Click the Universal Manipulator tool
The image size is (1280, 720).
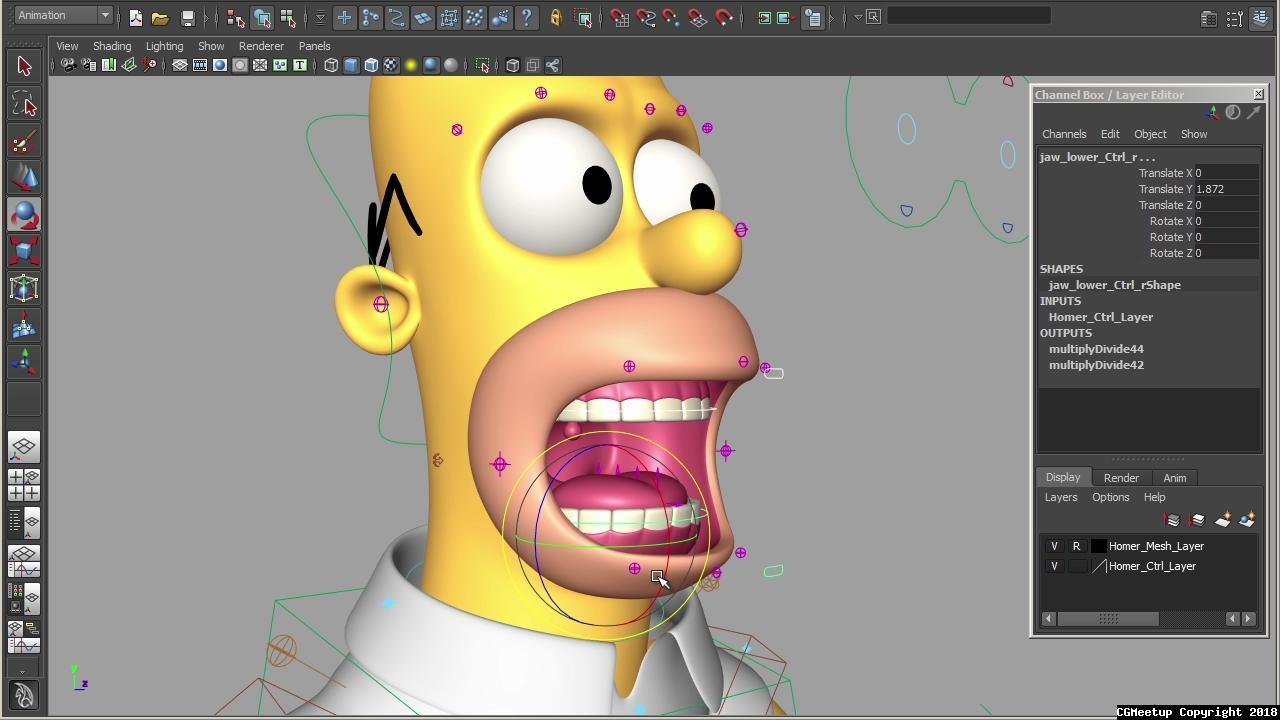[24, 289]
